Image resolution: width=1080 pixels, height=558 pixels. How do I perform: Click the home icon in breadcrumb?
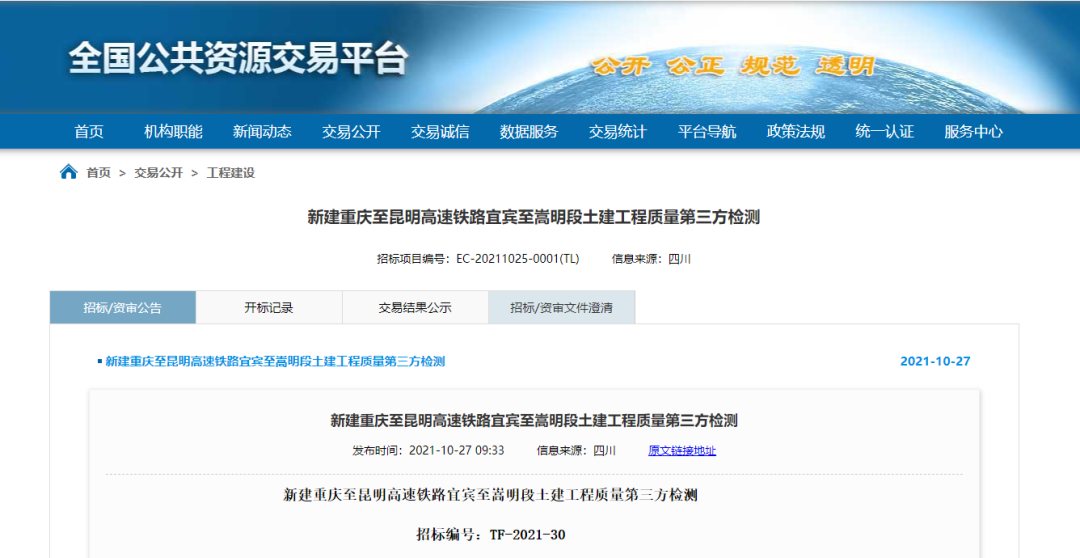point(68,172)
